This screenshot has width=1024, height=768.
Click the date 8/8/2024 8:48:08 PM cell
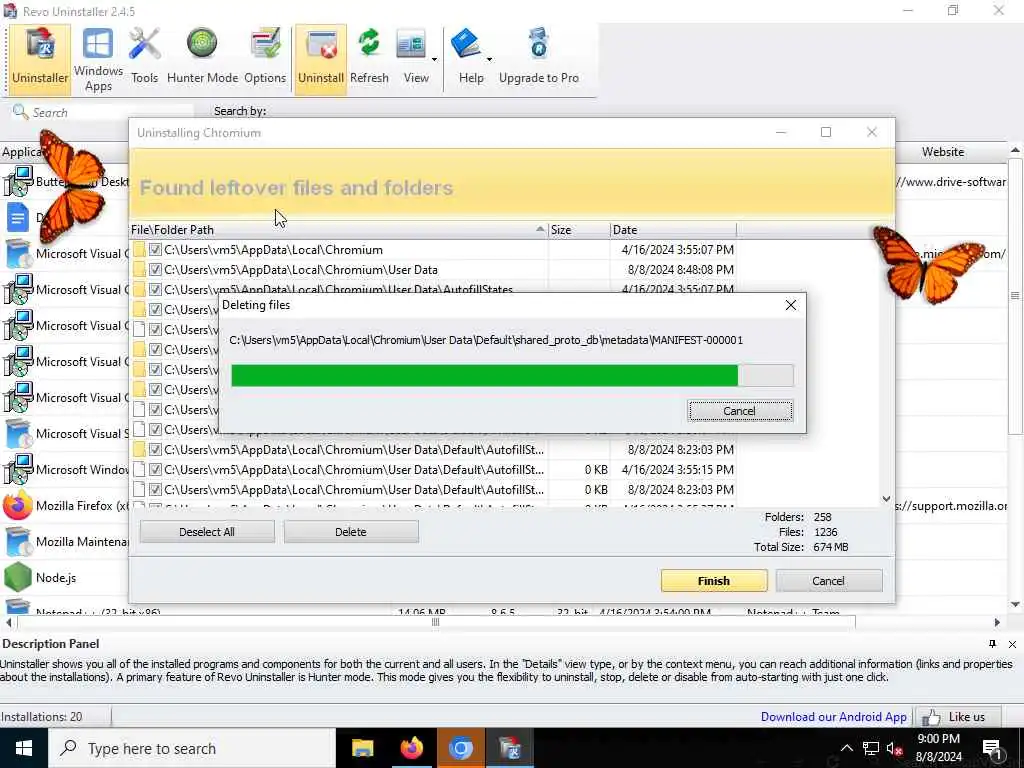pos(680,270)
